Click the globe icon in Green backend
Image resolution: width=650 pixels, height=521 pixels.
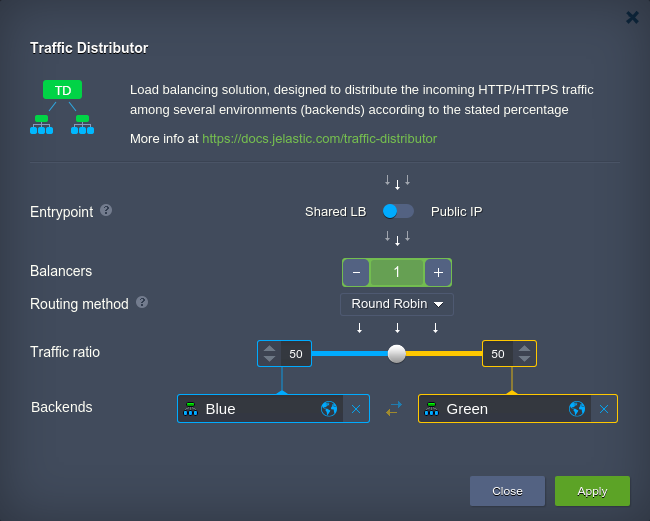577,409
